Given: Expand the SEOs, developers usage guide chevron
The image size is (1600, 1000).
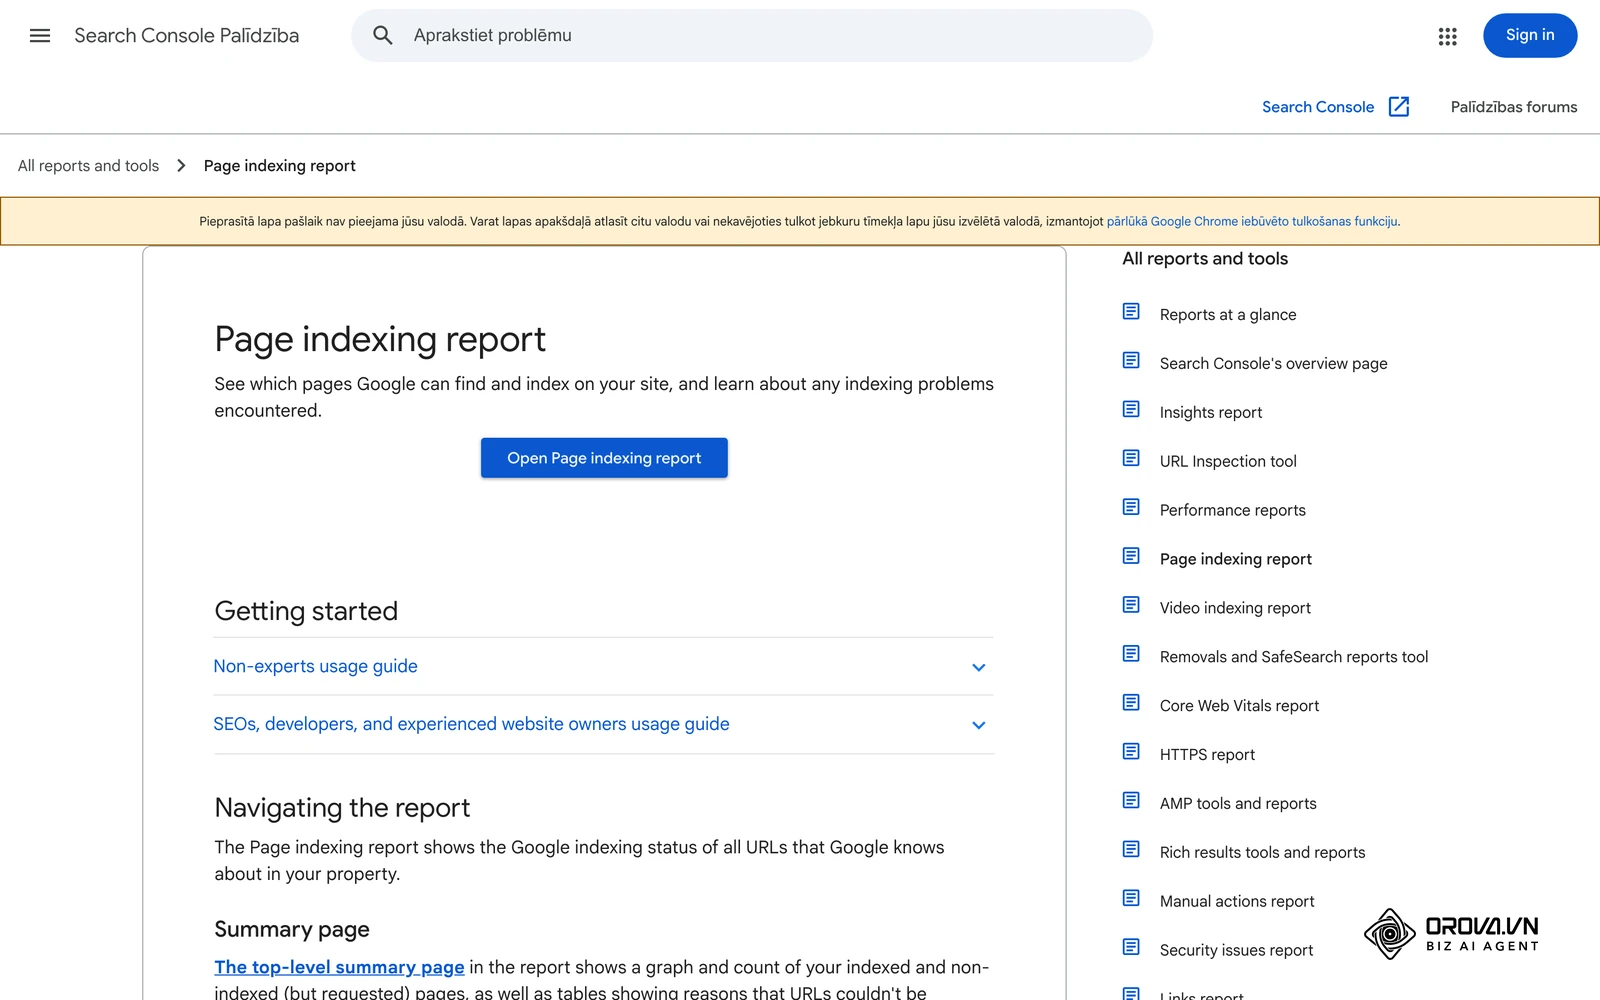Looking at the screenshot, I should (979, 726).
